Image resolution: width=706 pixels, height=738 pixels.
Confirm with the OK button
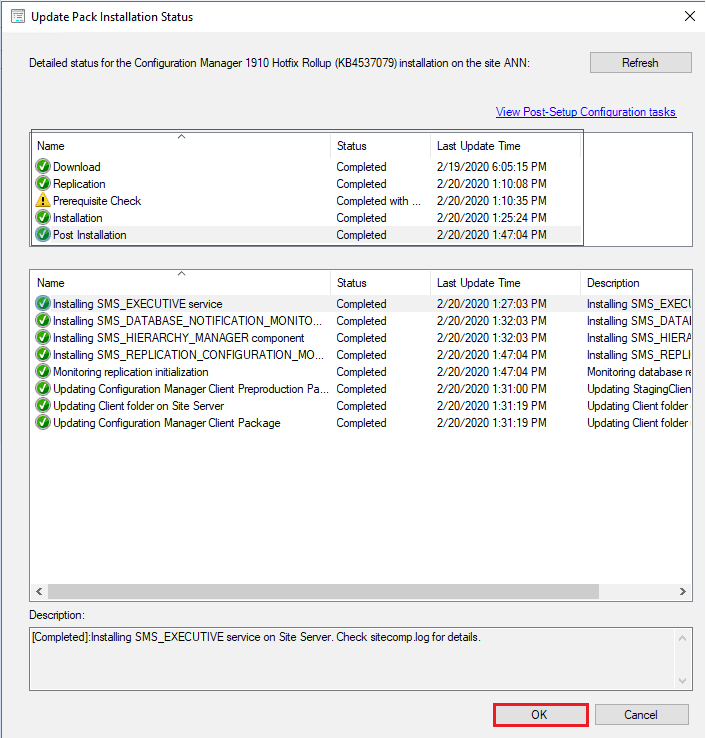point(540,714)
